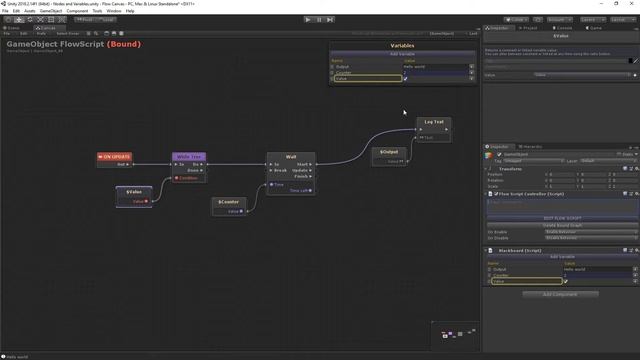Open the Layers dropdown
640x360 pixels.
[x=592, y=20]
